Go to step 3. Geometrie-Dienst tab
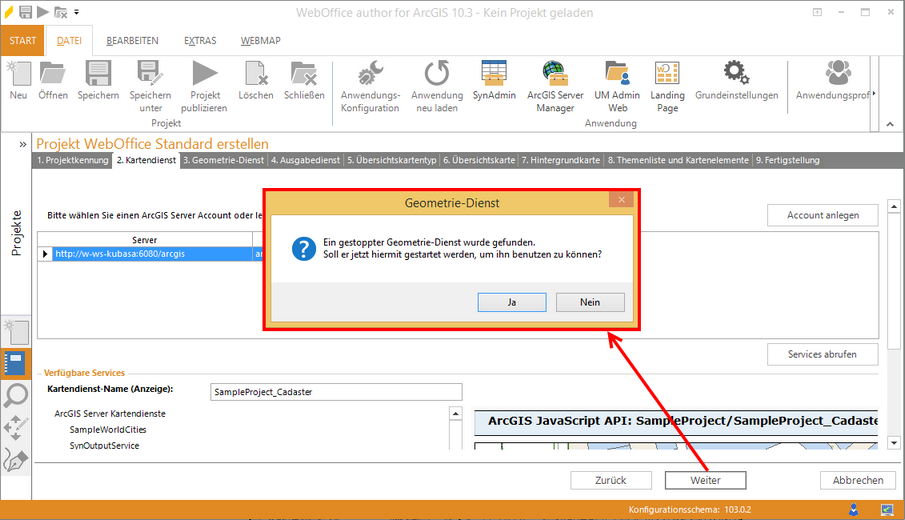Screen dimensions: 905x520 click(224, 160)
